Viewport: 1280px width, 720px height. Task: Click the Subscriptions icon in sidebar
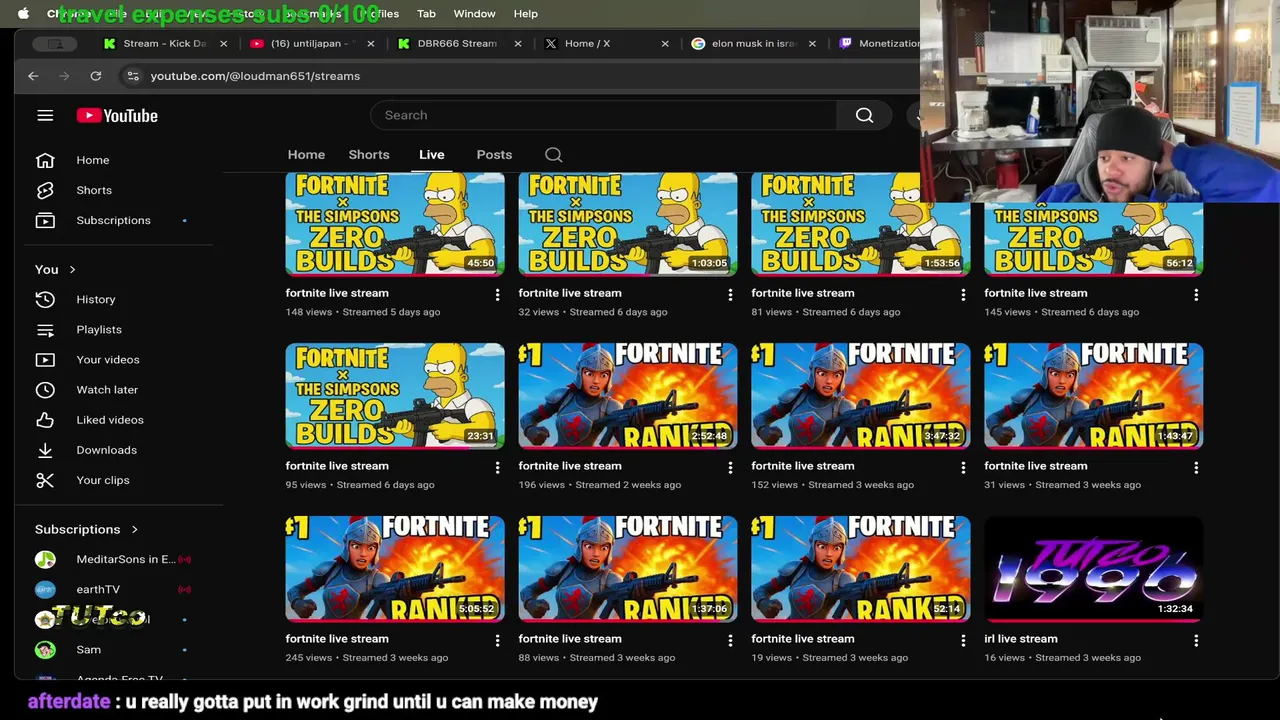tap(45, 220)
